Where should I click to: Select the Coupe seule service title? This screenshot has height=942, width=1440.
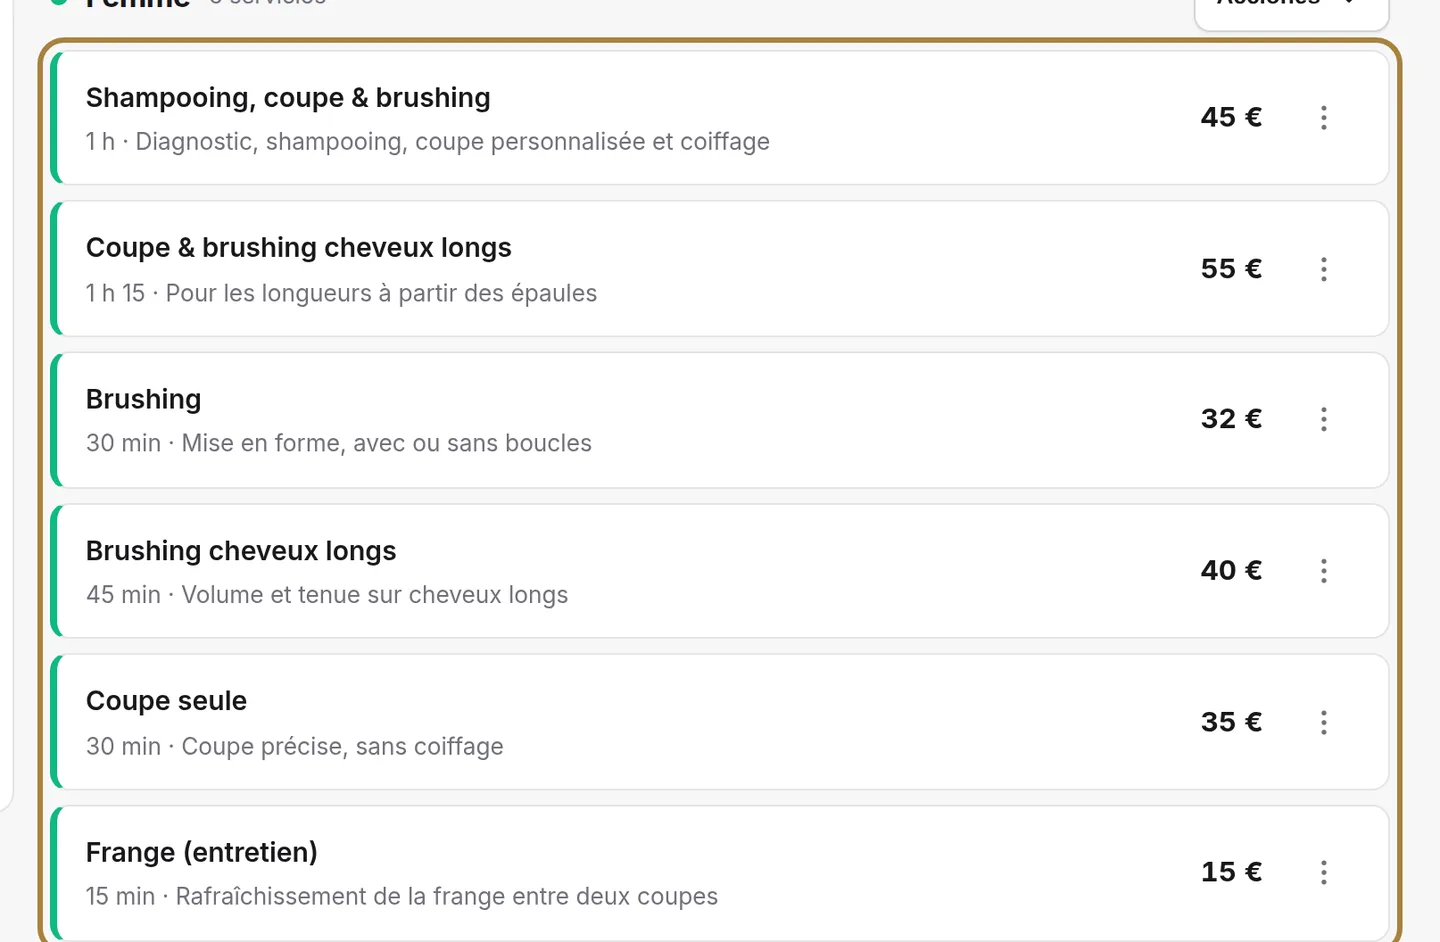[166, 701]
